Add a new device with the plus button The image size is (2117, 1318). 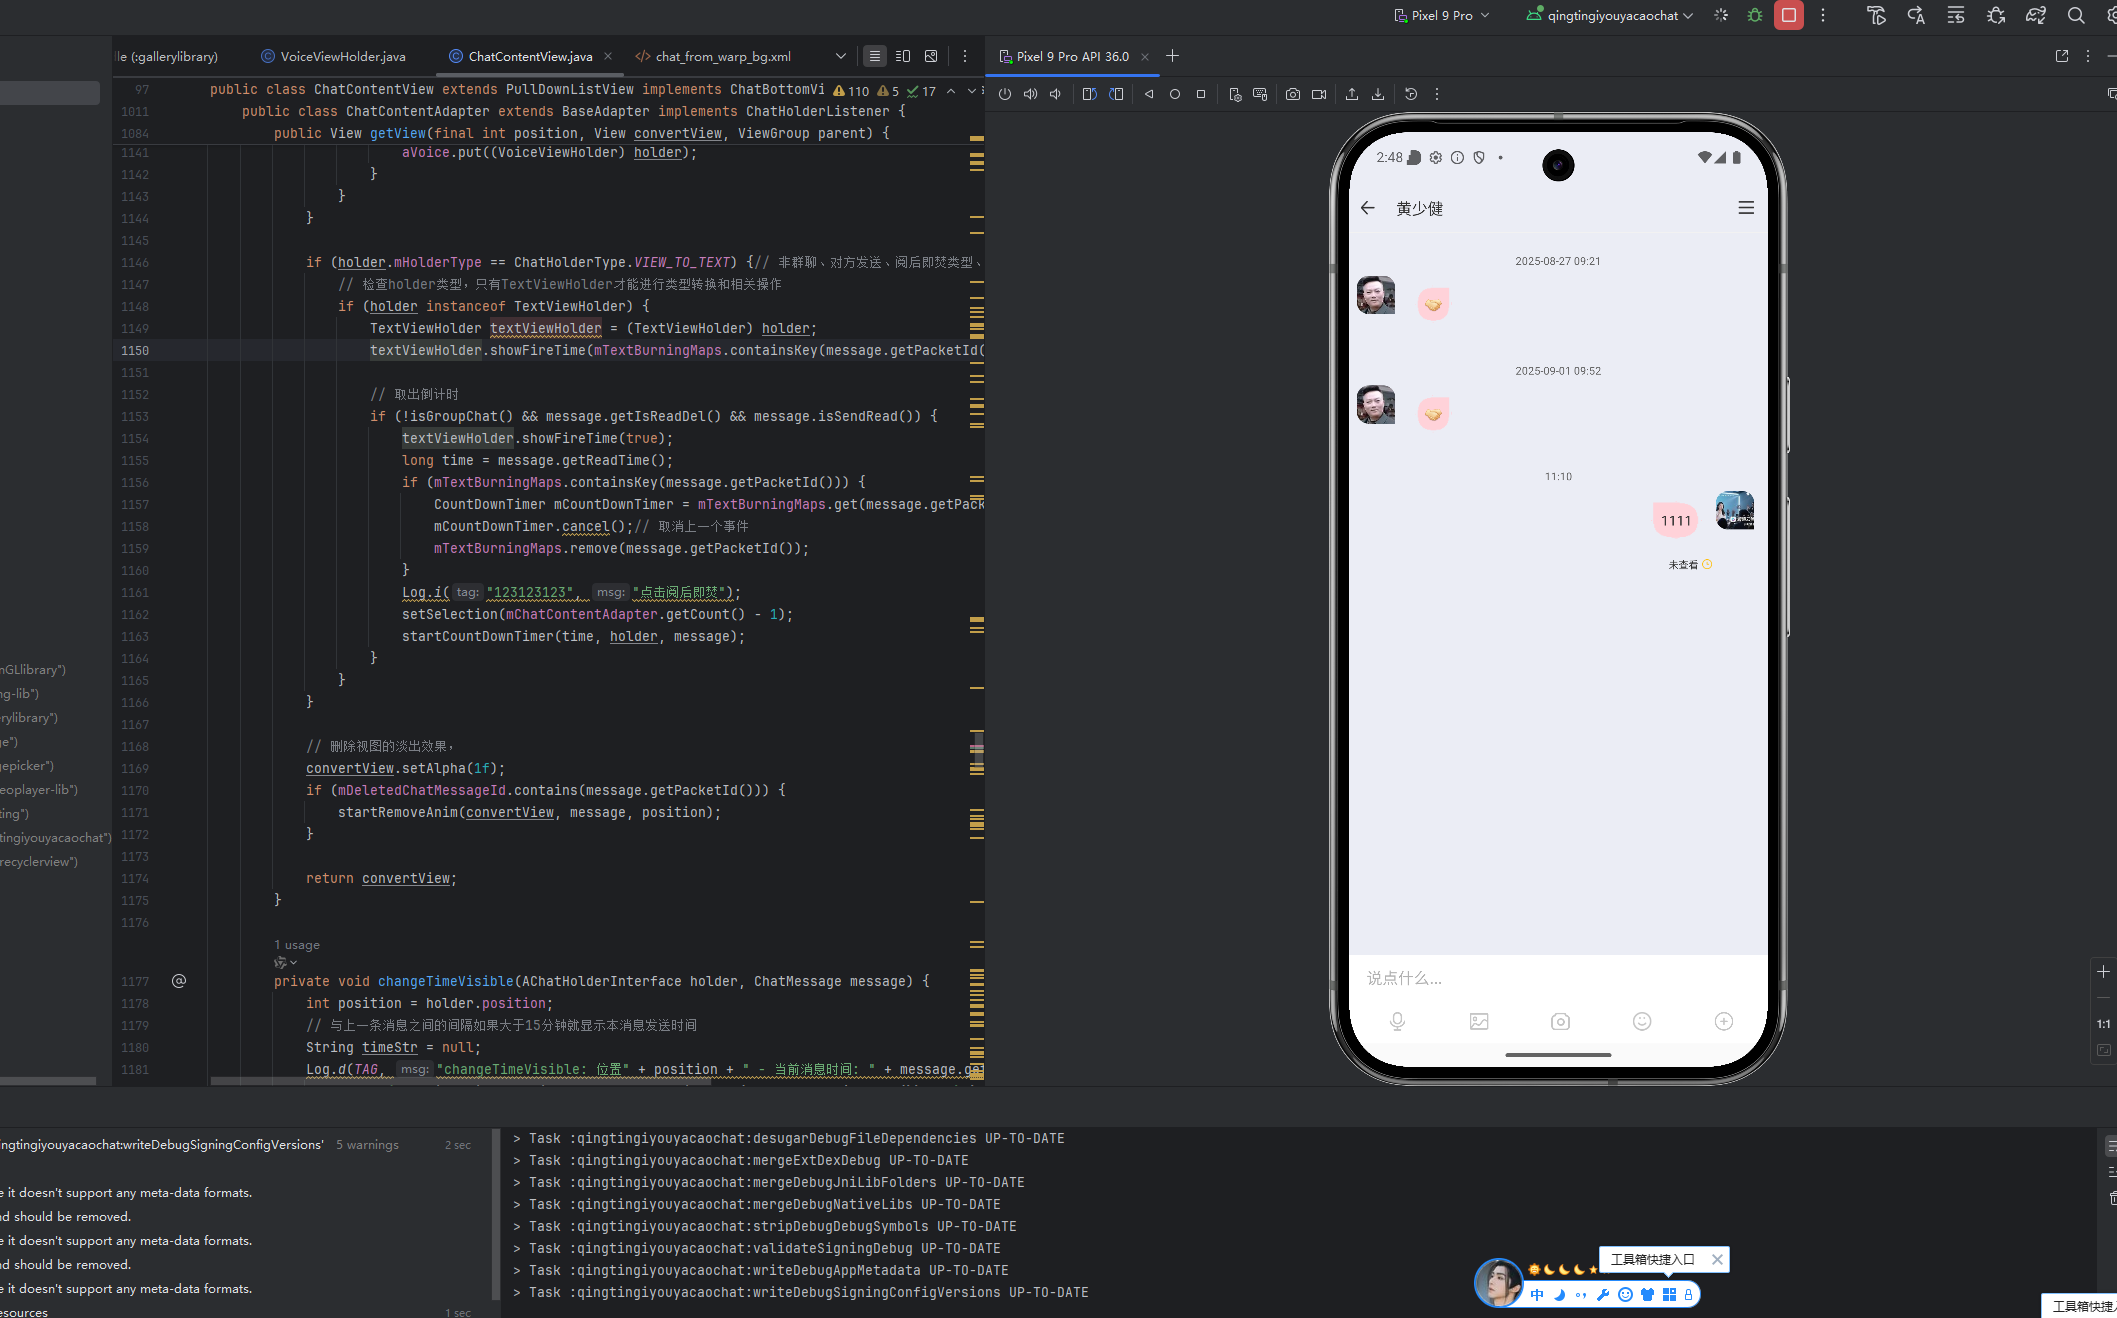(x=1173, y=56)
